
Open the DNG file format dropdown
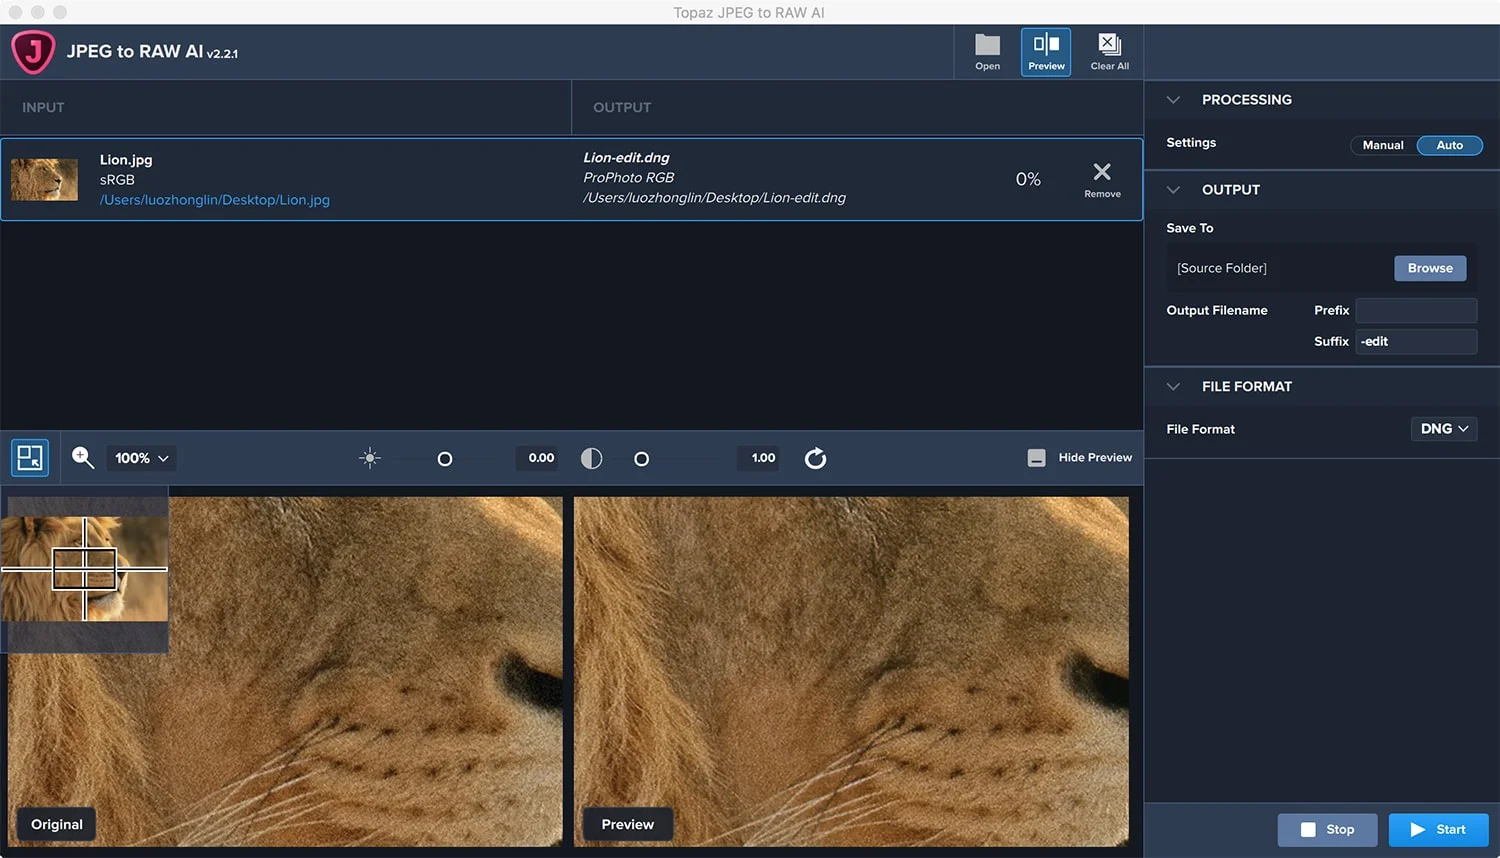[1444, 429]
